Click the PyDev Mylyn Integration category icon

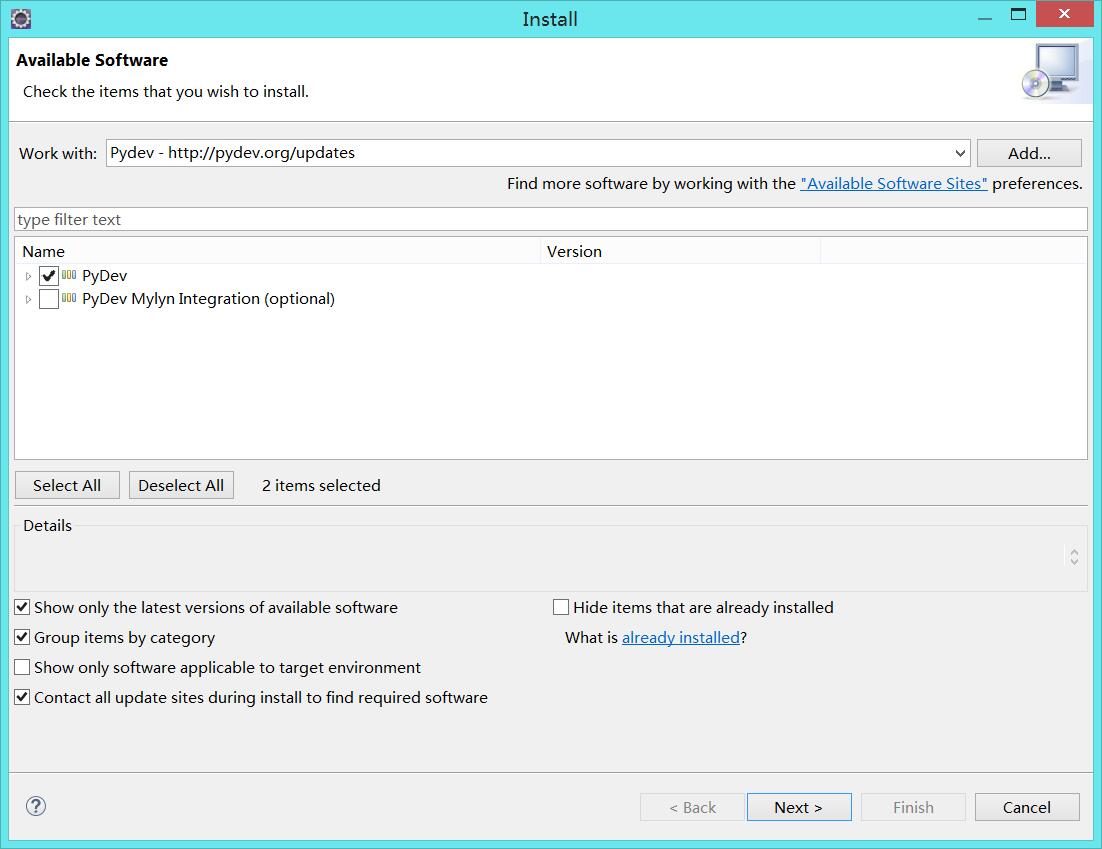(69, 298)
